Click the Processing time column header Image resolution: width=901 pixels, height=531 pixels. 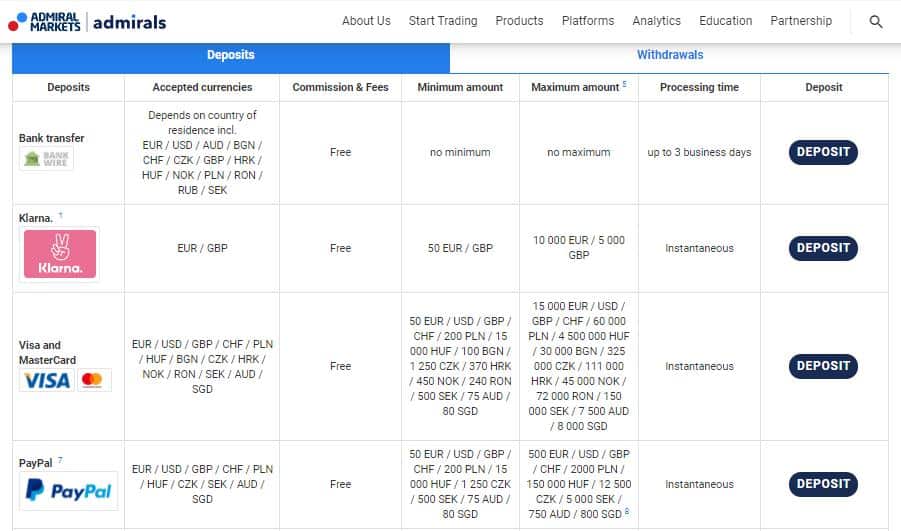pyautogui.click(x=699, y=87)
